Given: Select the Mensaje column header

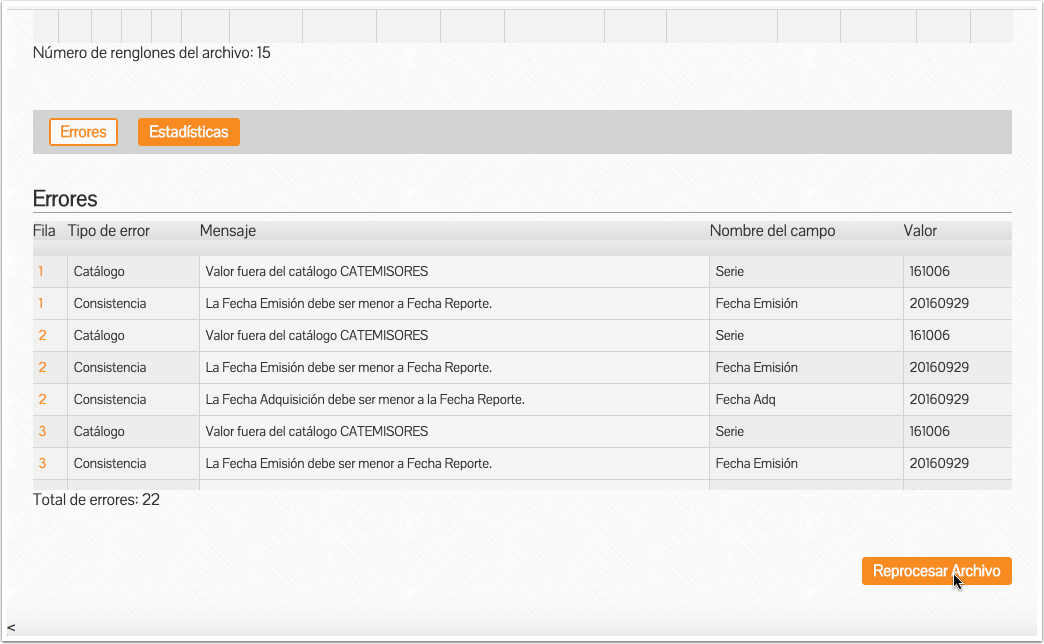Looking at the screenshot, I should (228, 231).
